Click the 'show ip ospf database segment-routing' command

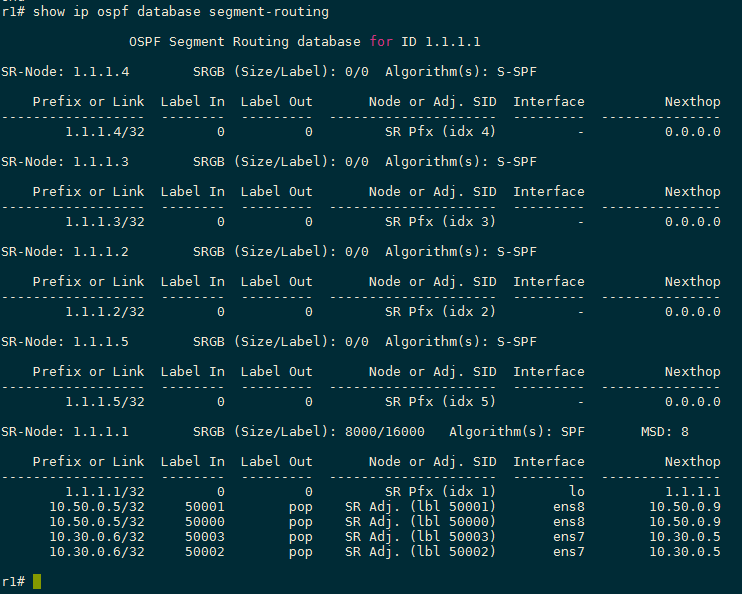[x=180, y=11]
